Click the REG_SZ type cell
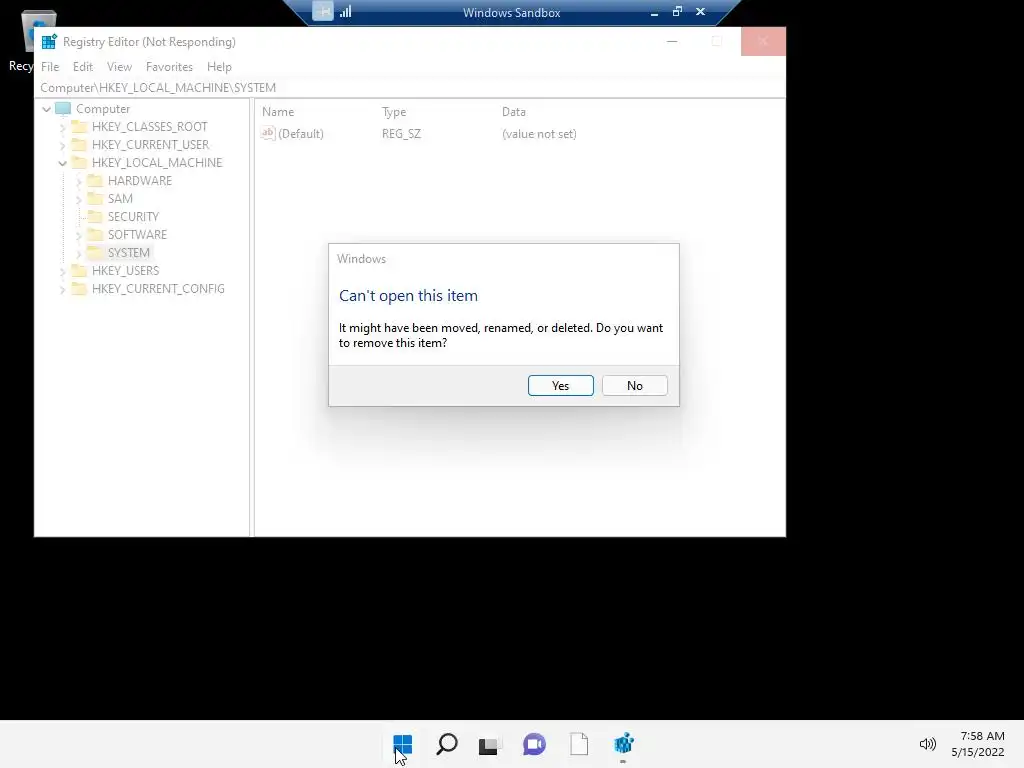The height and width of the screenshot is (768, 1024). [x=401, y=134]
